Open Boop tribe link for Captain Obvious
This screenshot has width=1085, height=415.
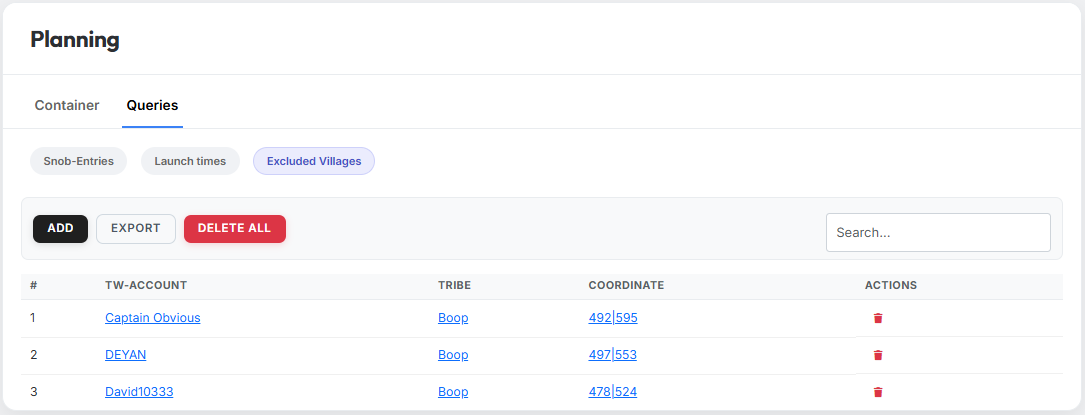coord(453,318)
